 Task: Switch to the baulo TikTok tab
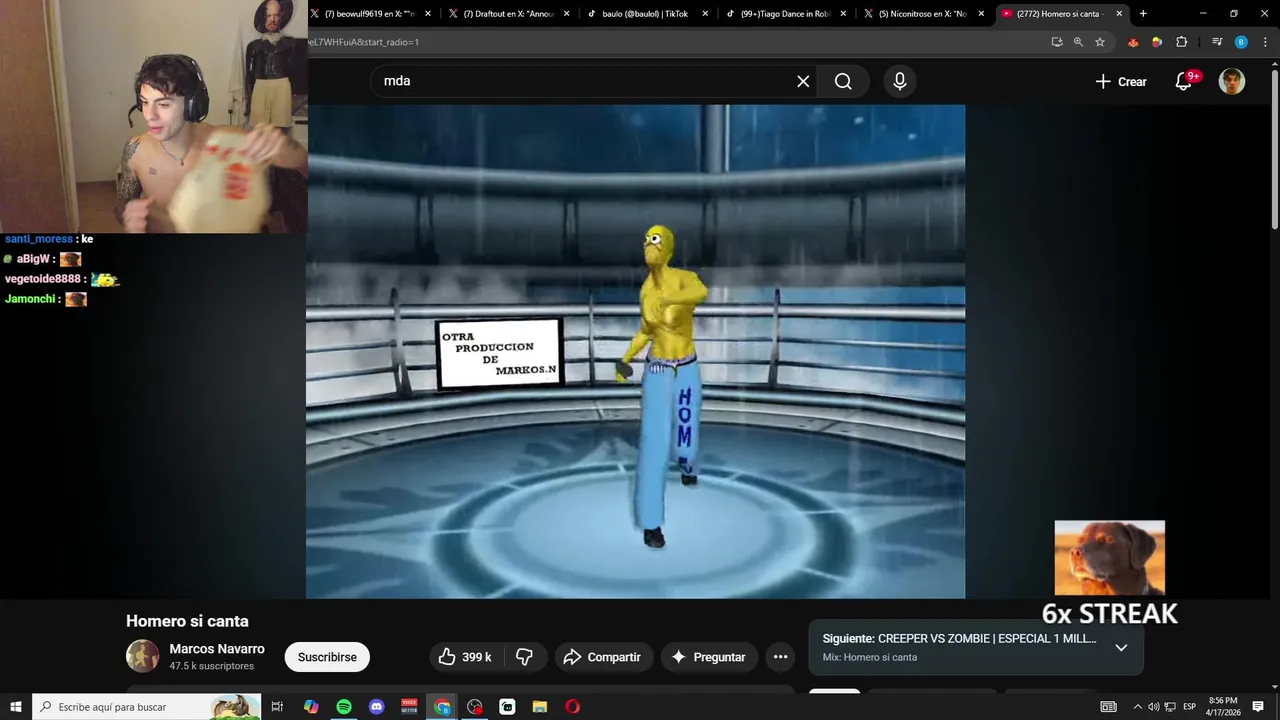pyautogui.click(x=648, y=14)
